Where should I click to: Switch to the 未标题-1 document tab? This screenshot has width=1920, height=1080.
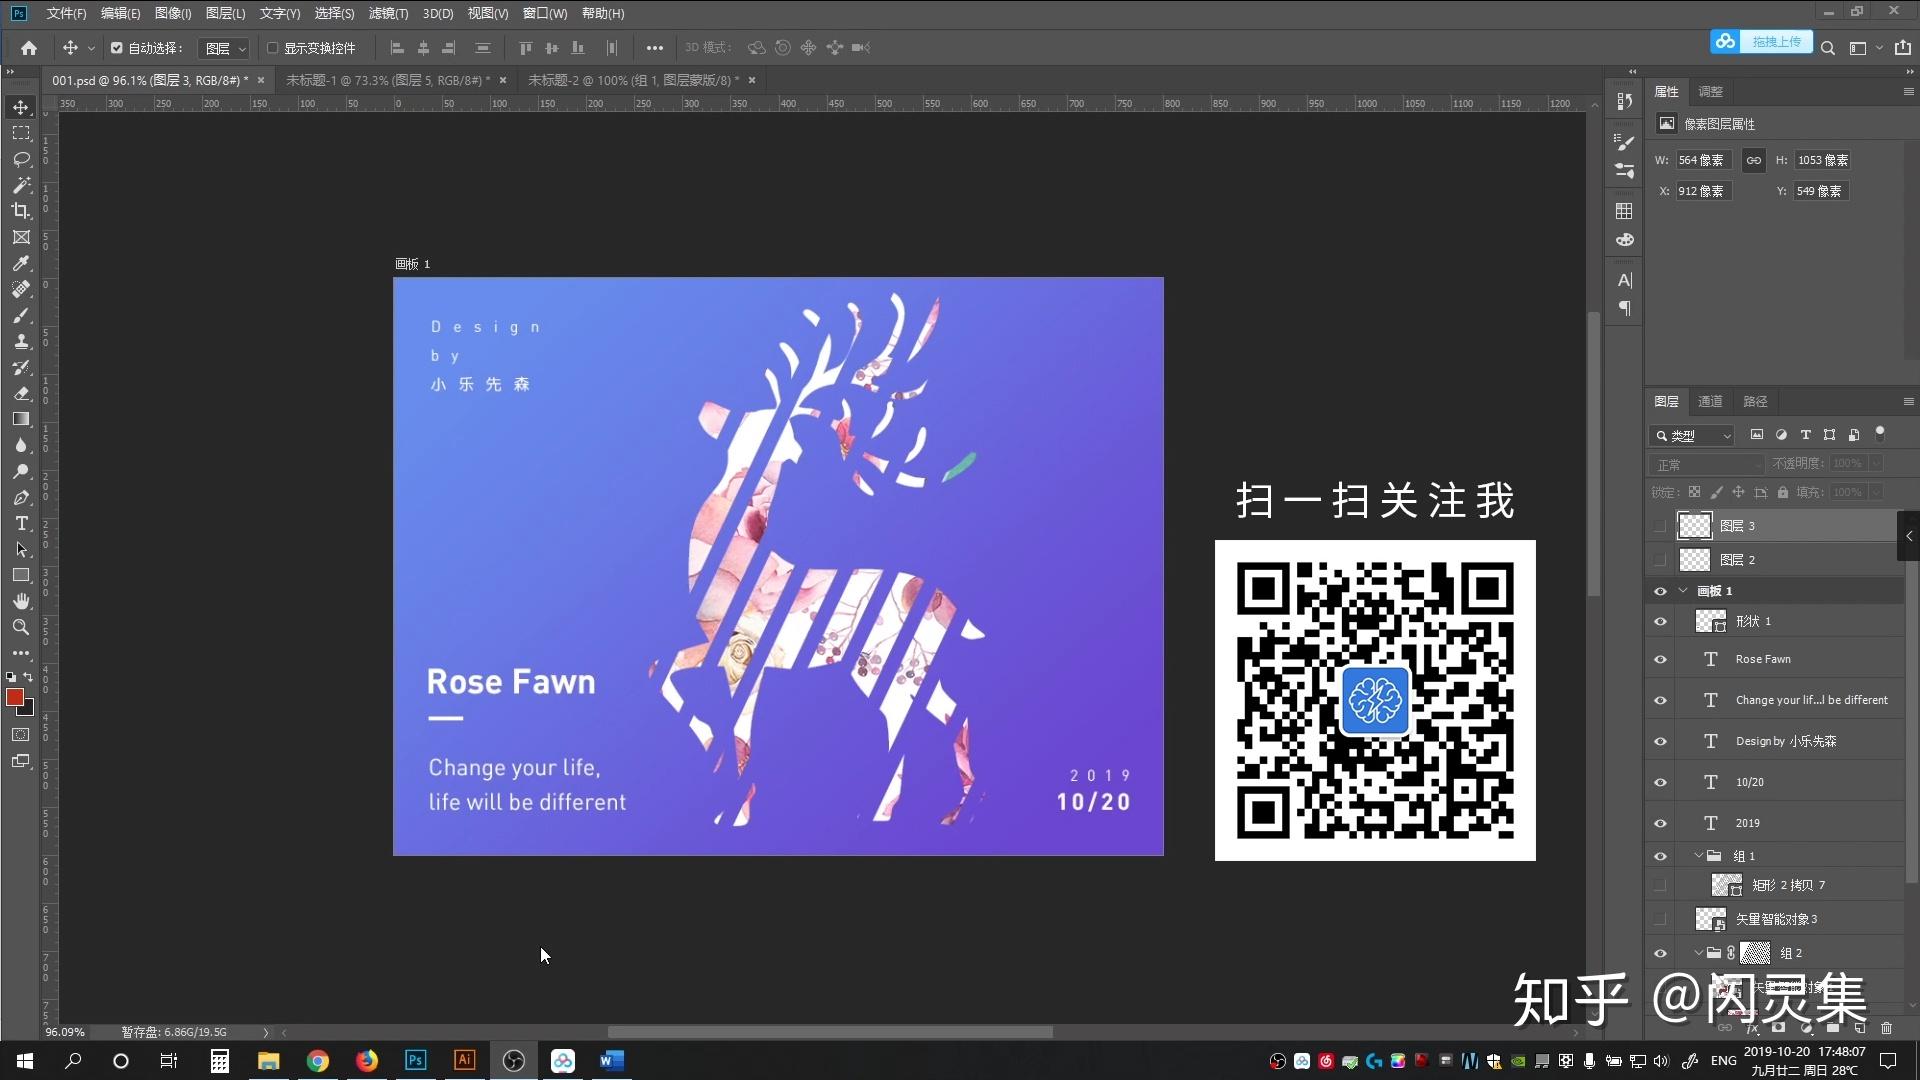(x=388, y=80)
